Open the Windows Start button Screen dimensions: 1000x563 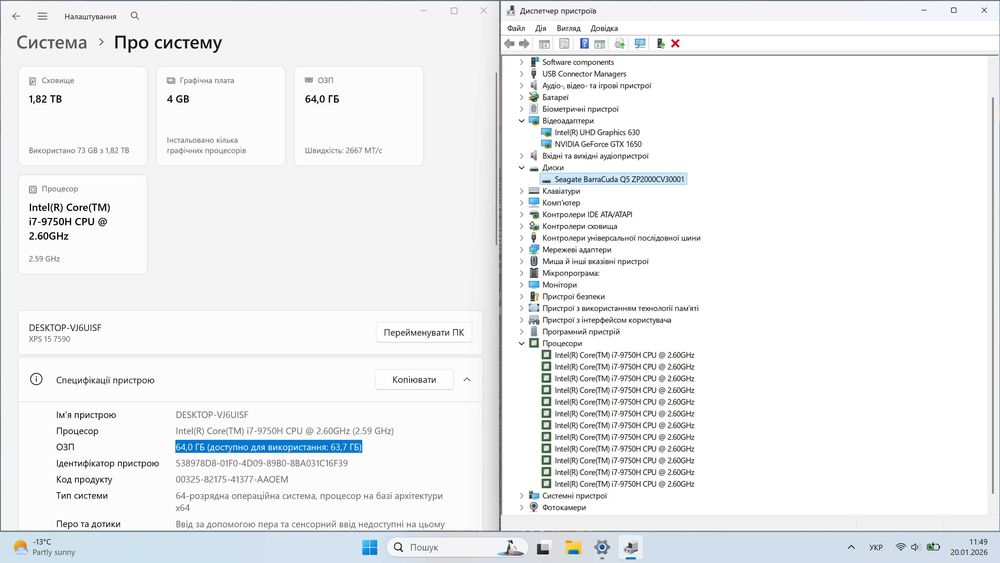coord(369,547)
